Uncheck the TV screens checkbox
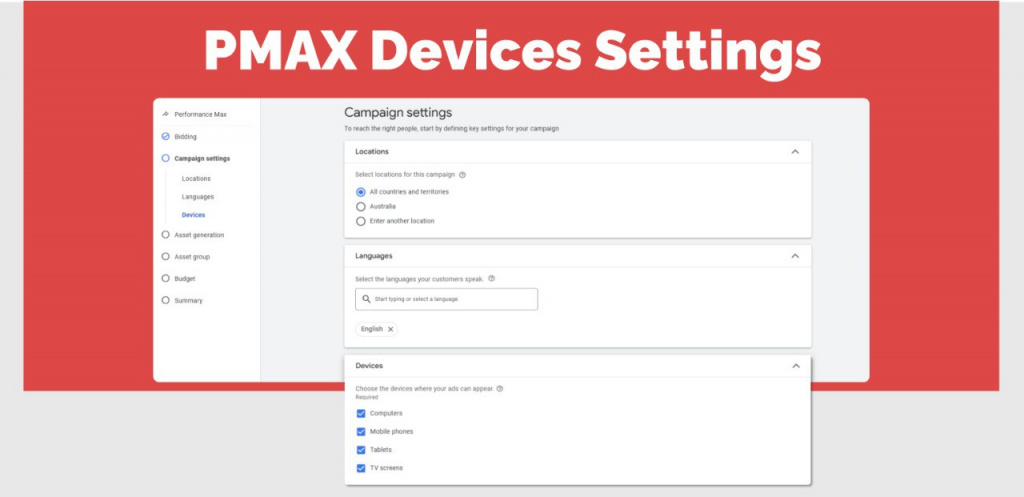This screenshot has width=1024, height=497. pos(361,468)
